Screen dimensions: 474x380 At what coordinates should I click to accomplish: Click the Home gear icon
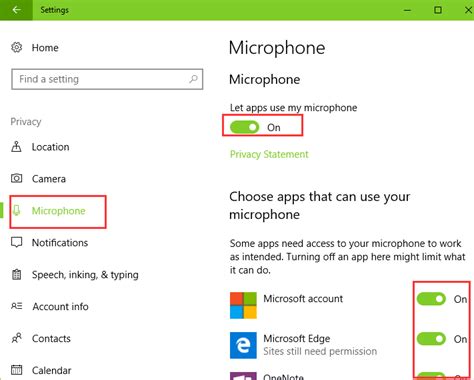pos(17,47)
